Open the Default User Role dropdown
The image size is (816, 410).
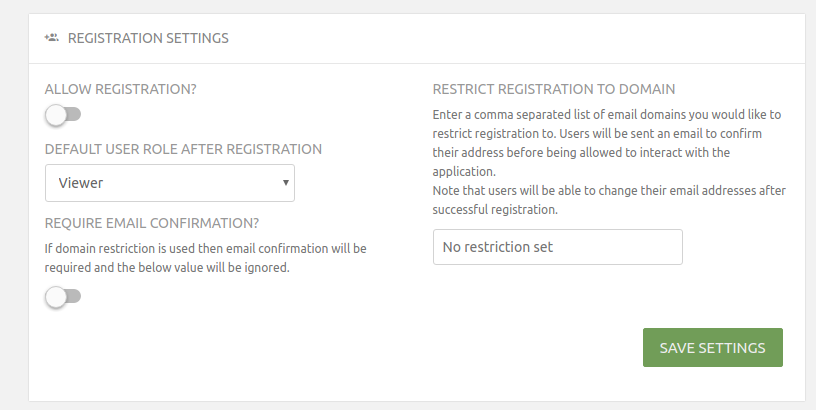click(170, 183)
